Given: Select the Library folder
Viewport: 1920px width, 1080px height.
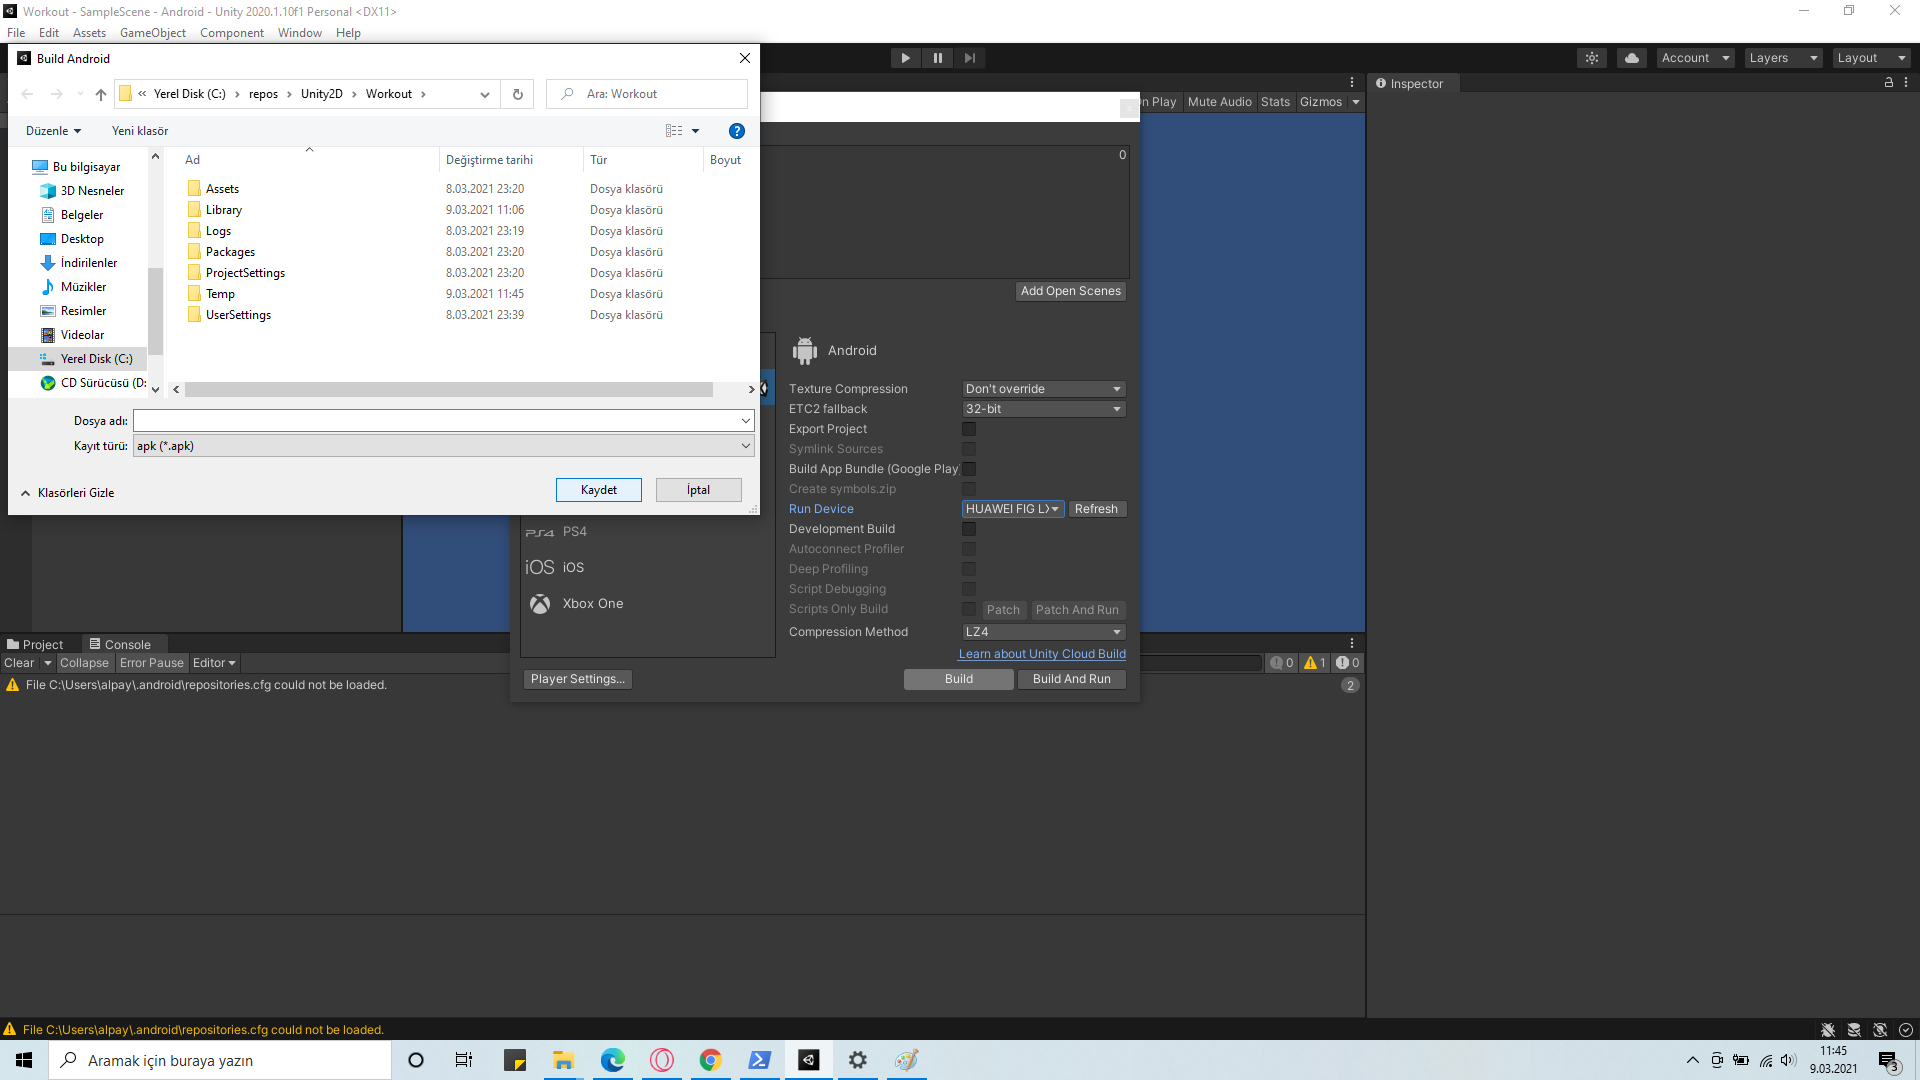Looking at the screenshot, I should pyautogui.click(x=224, y=210).
